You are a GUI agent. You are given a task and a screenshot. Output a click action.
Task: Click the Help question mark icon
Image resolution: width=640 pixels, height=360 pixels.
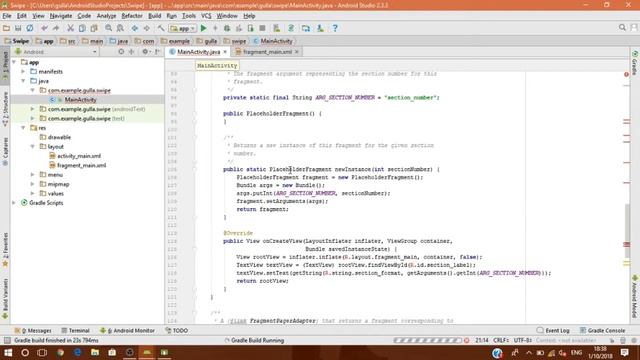335,28
